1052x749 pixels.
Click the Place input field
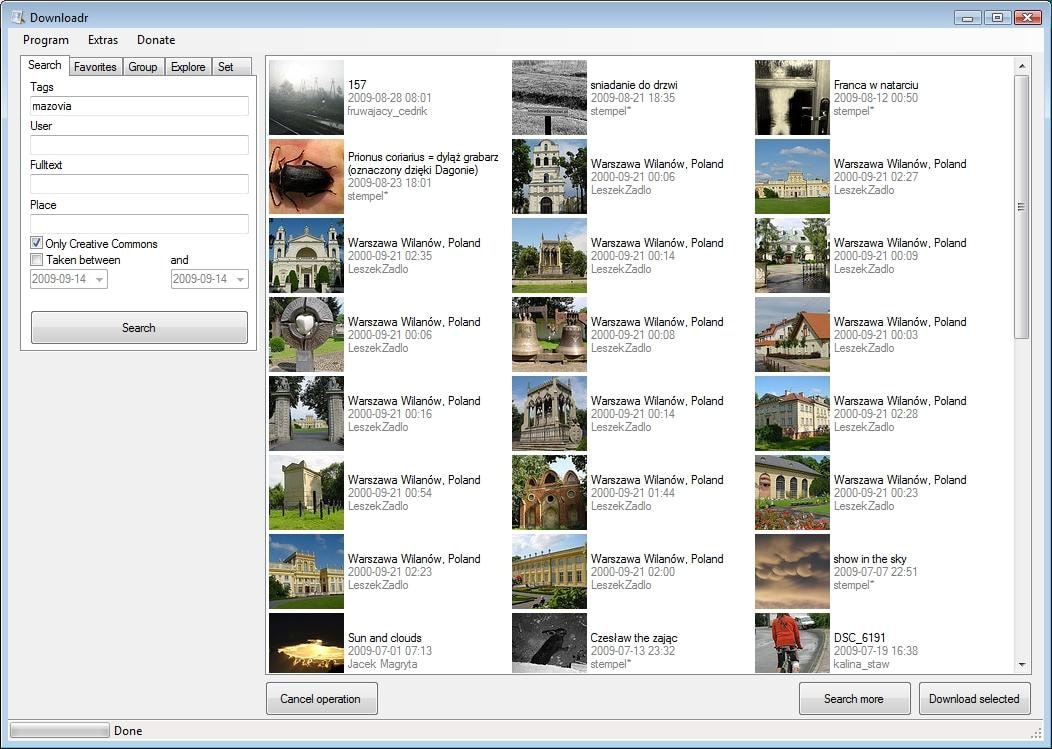tap(139, 223)
